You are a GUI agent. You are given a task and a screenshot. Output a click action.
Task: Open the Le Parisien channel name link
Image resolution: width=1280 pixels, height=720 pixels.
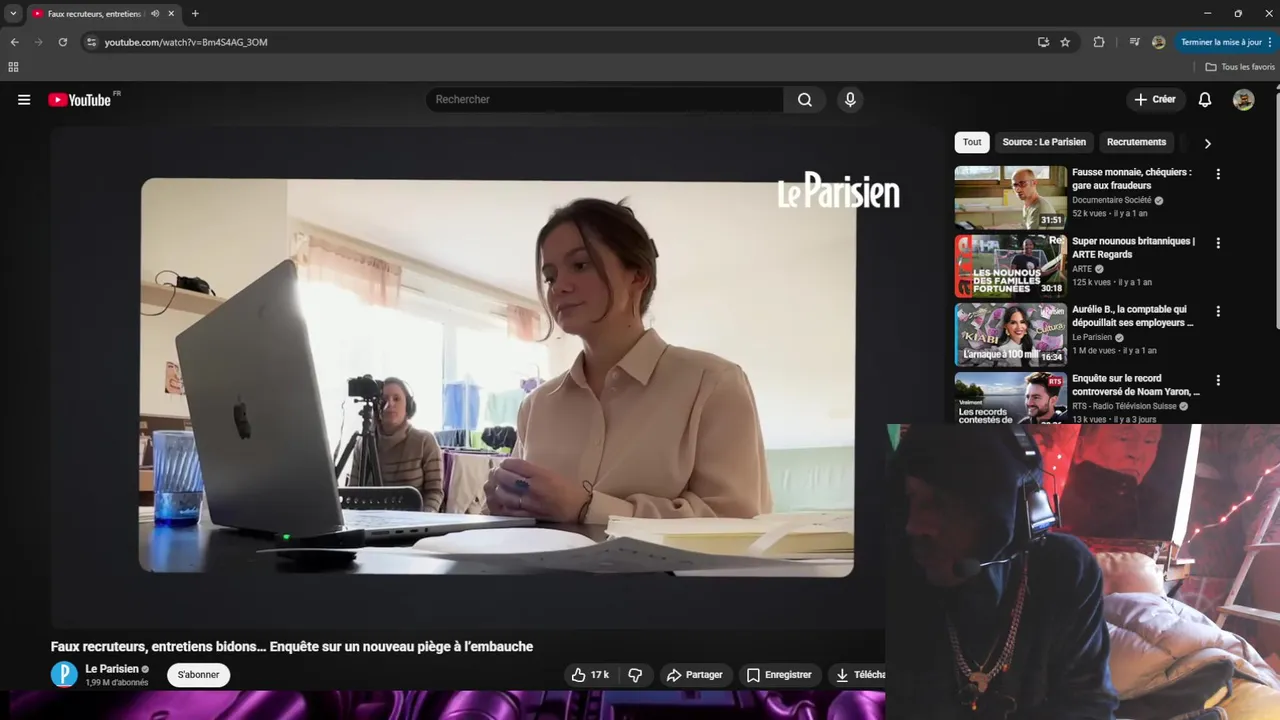tap(112, 669)
